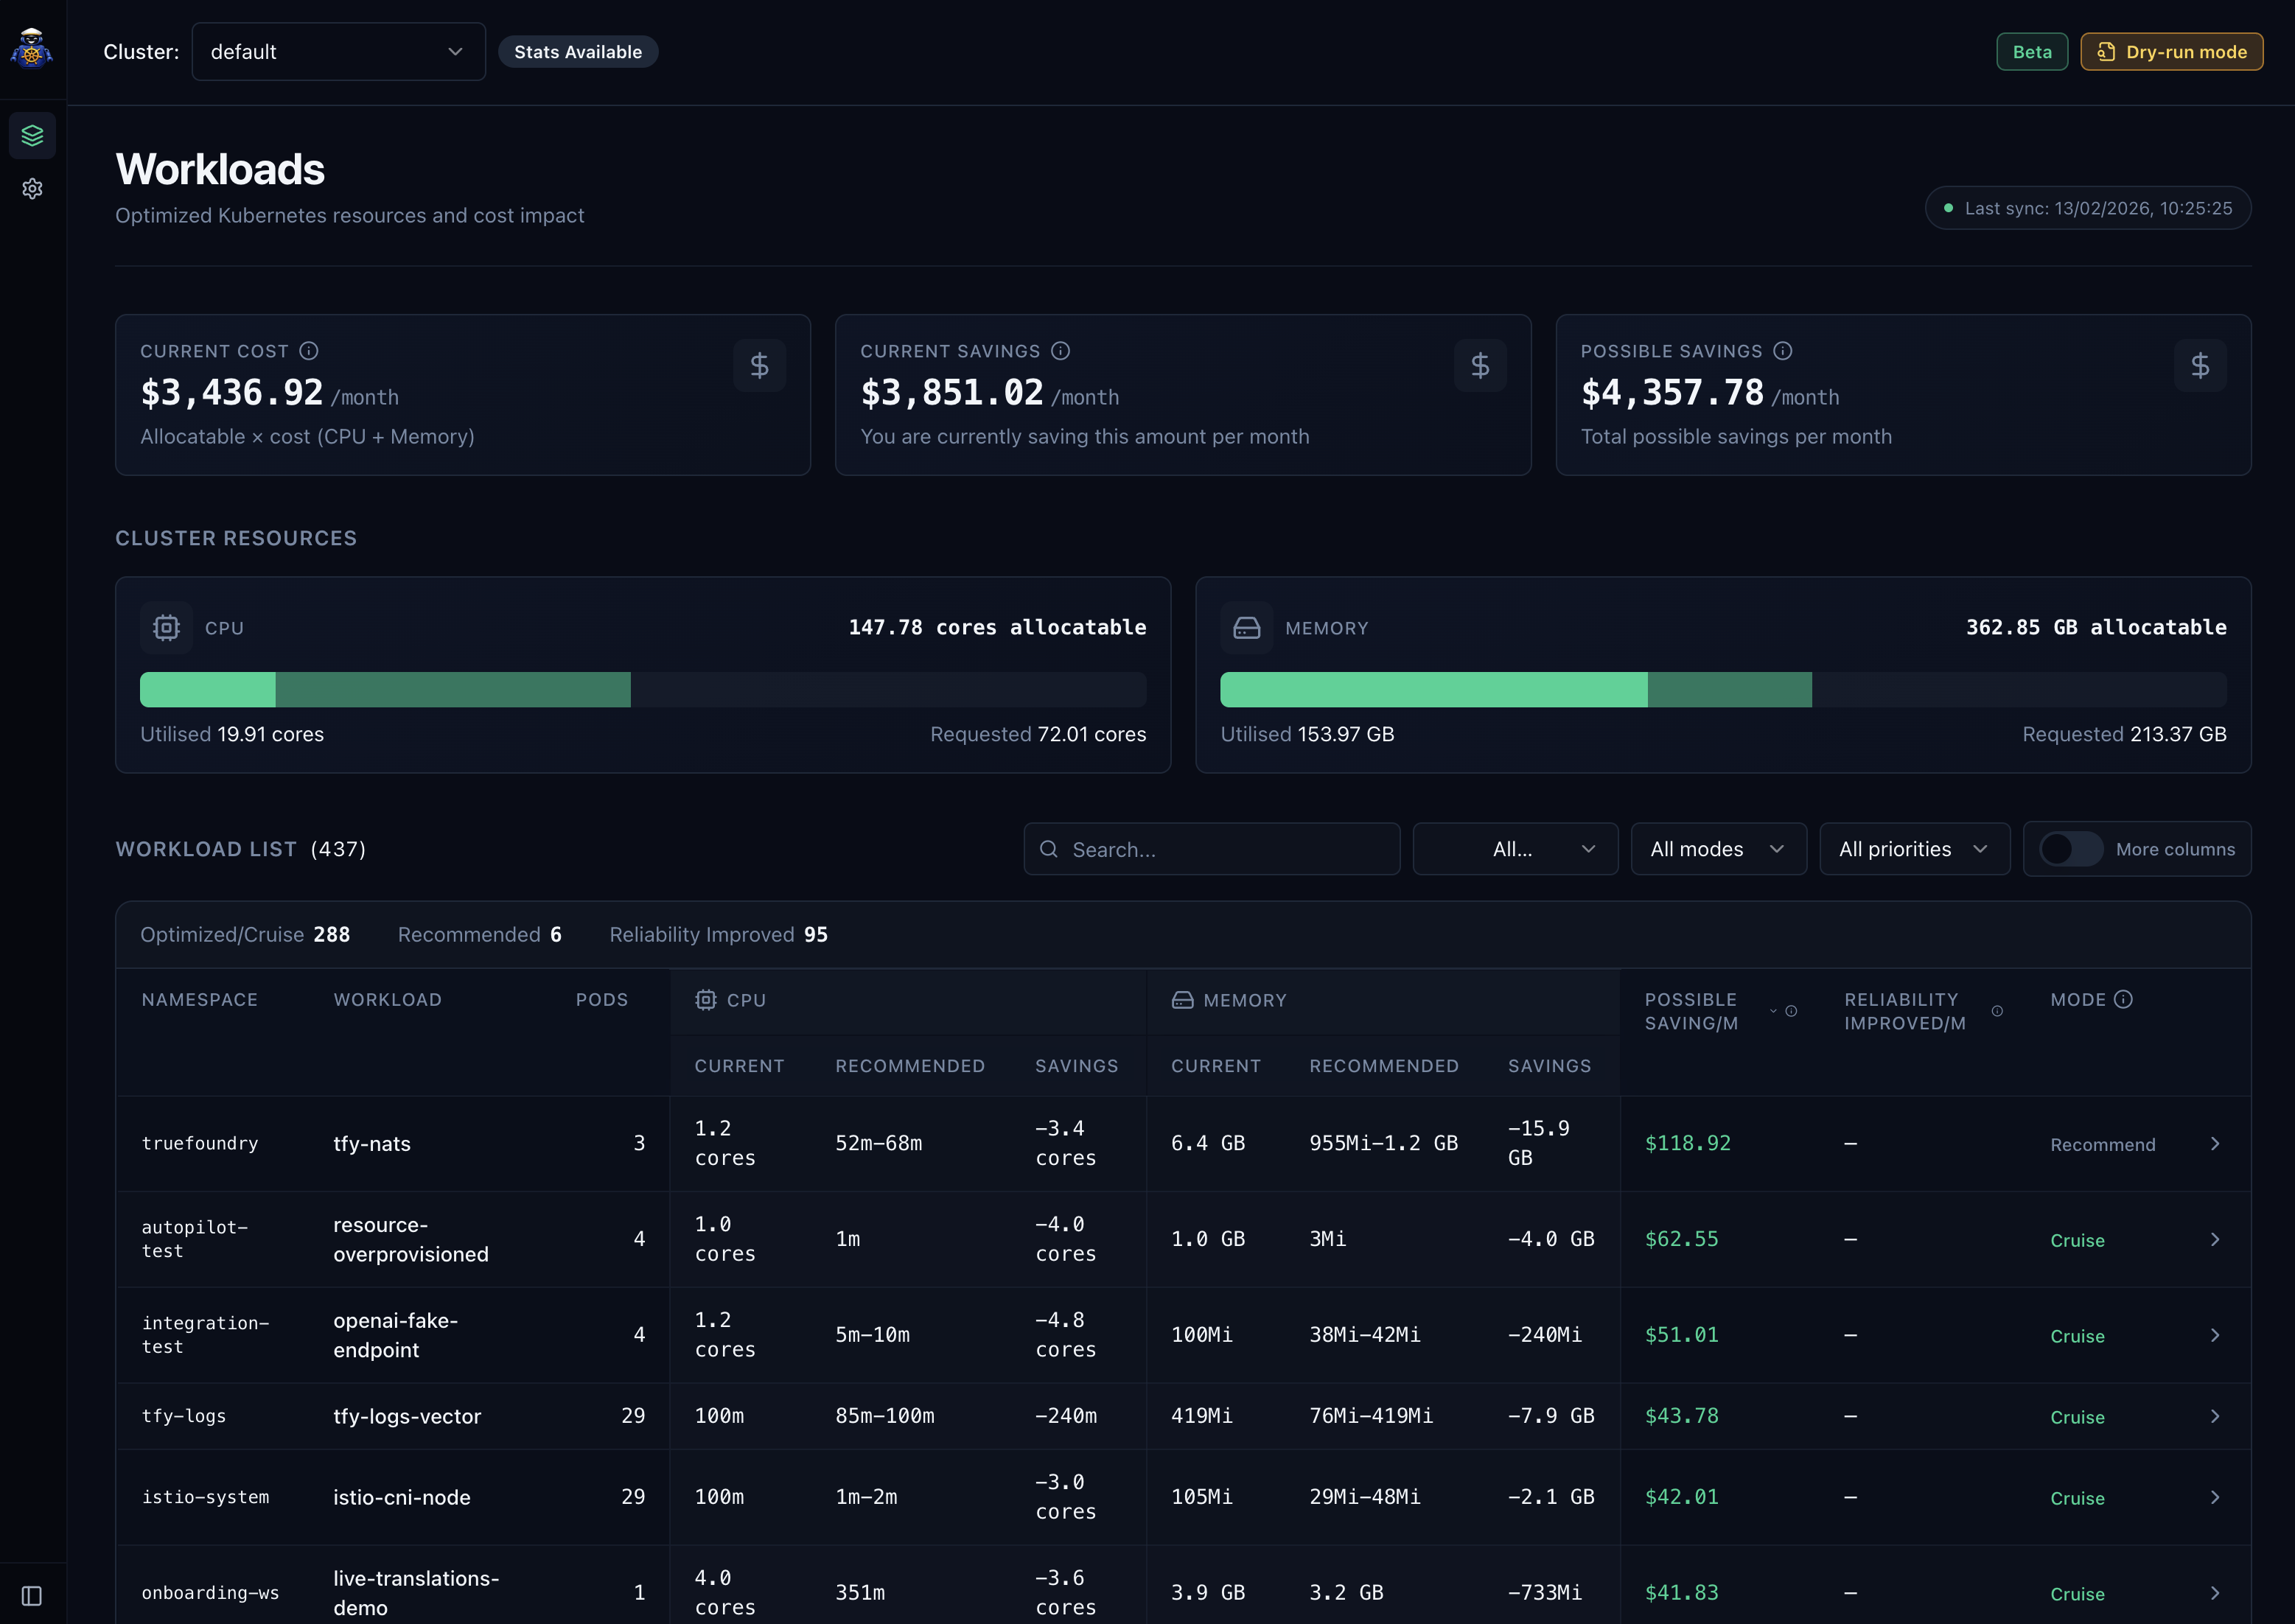The width and height of the screenshot is (2295, 1624).
Task: Select the Recommended 6 tab
Action: (479, 934)
